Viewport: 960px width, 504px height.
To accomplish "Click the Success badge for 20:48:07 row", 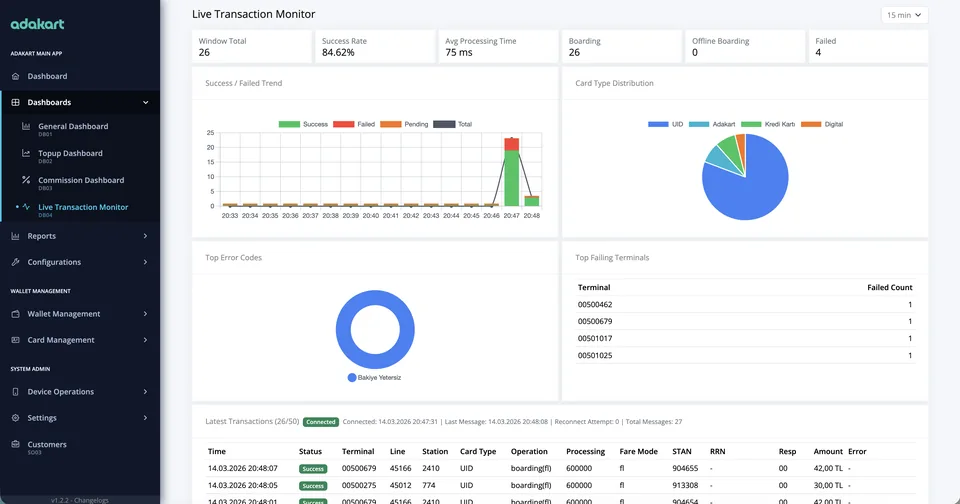I will [313, 468].
